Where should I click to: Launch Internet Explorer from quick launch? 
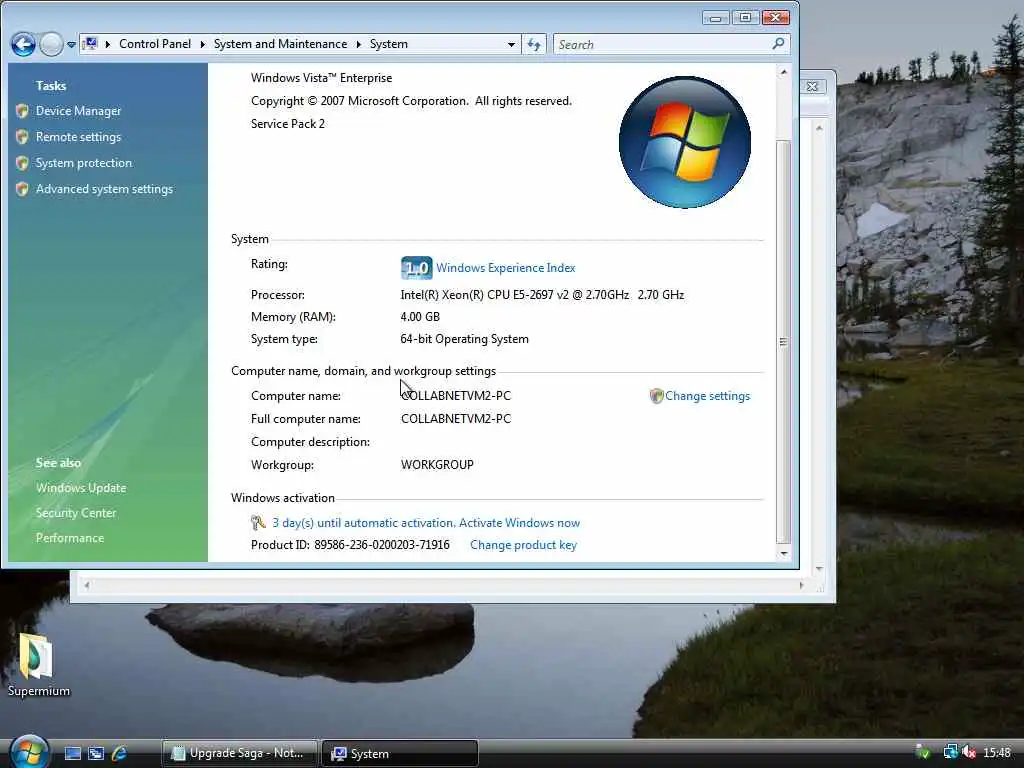click(x=119, y=754)
